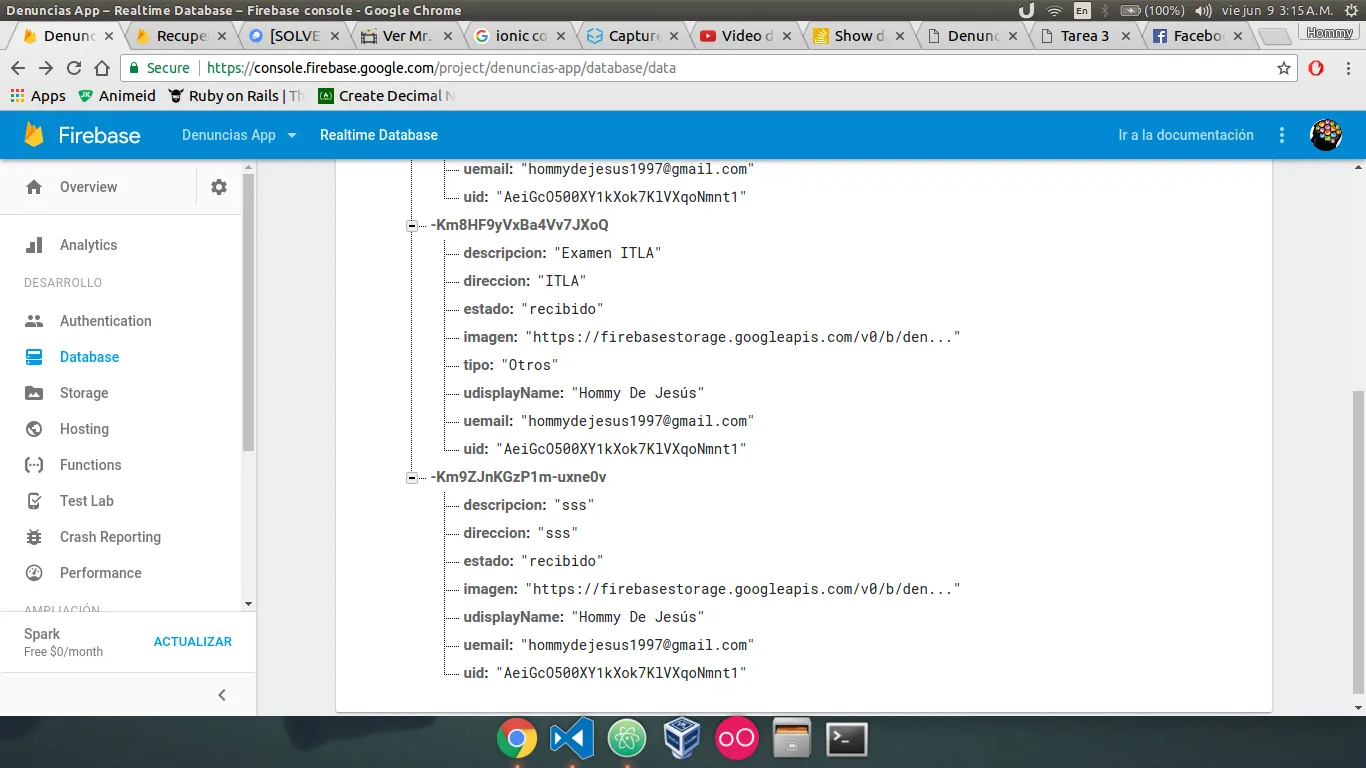Select the Hommy Chrome profile button
This screenshot has width=1366, height=768.
tap(1329, 33)
